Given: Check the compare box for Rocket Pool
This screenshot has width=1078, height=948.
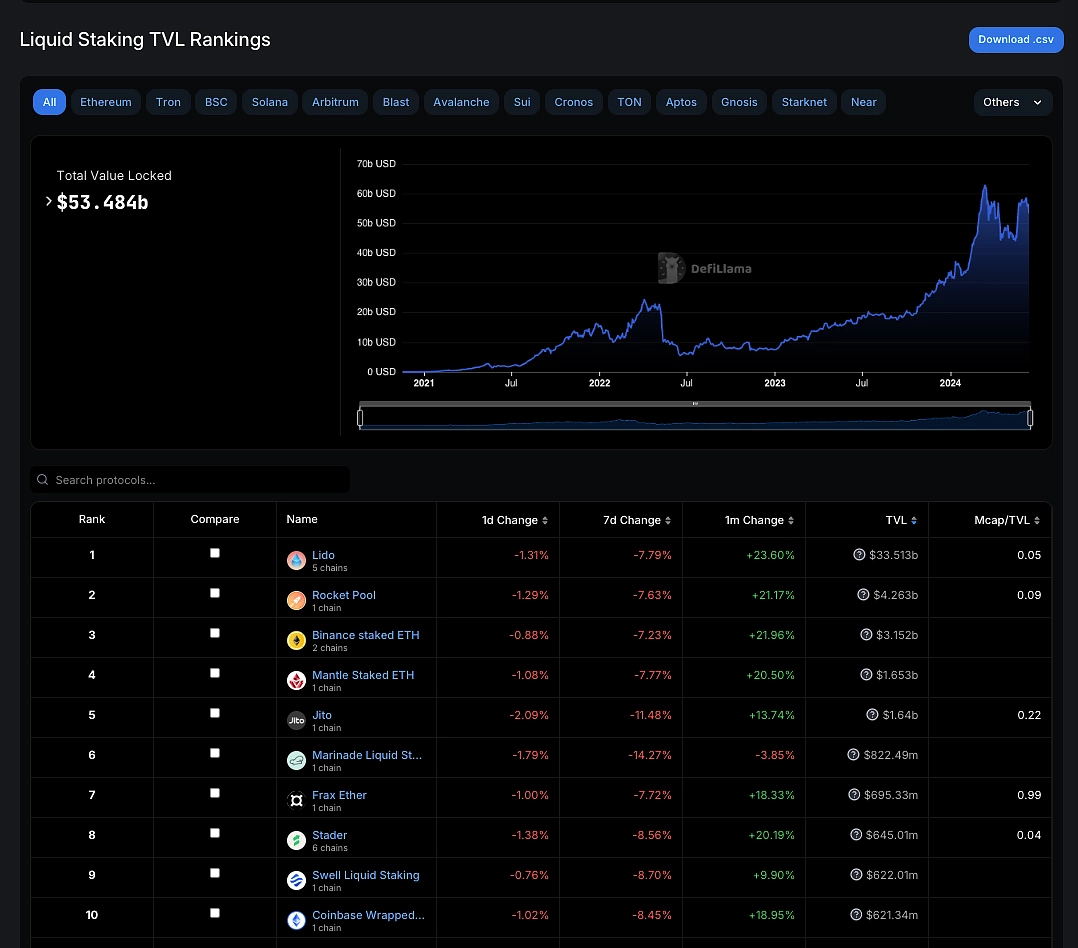Looking at the screenshot, I should (214, 593).
